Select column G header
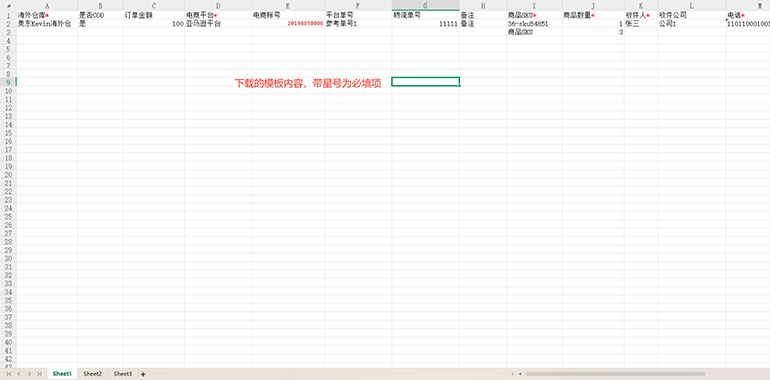Screen dimensions: 770x380 click(426, 6)
